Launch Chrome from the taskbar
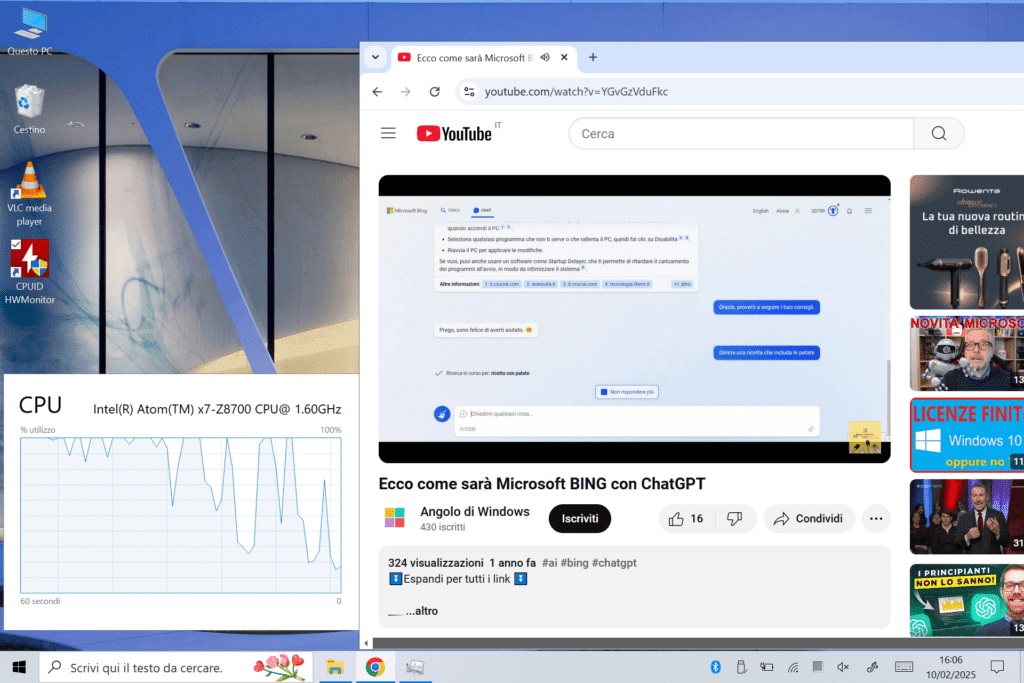 coord(375,667)
